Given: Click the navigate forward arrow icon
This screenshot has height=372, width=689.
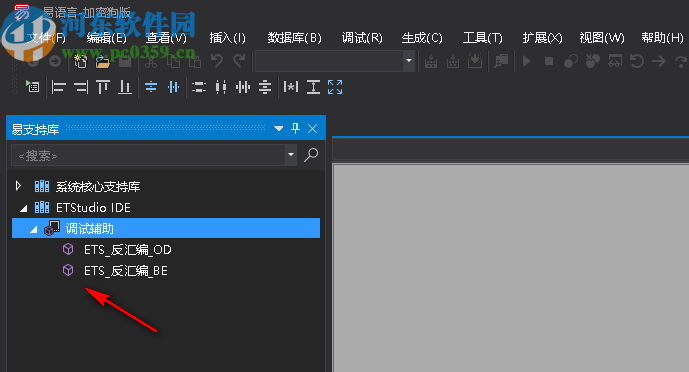Looking at the screenshot, I should [55, 61].
